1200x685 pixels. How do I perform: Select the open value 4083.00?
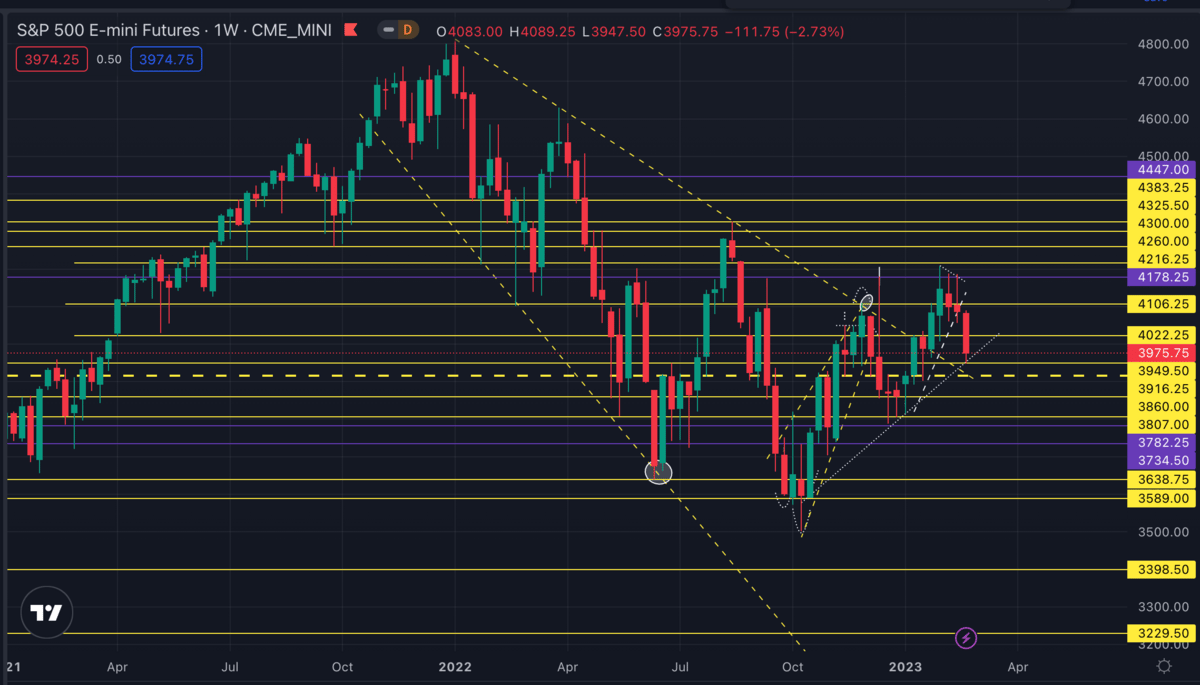tap(477, 30)
